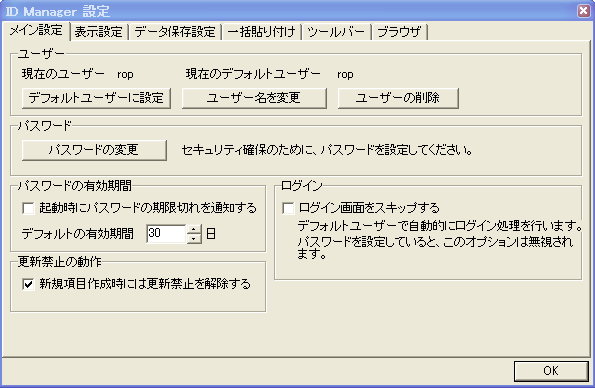Click the 現在のデフォルトユーザー label

click(253, 74)
